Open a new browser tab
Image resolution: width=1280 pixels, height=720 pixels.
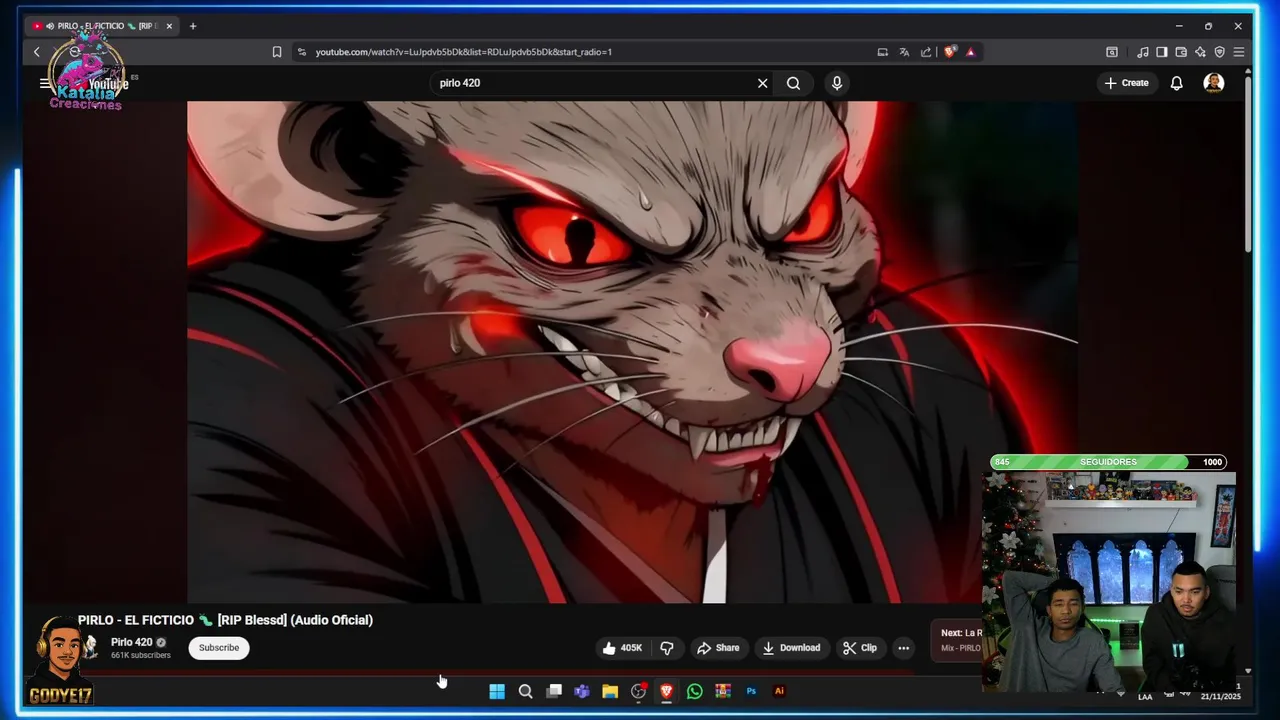point(193,26)
